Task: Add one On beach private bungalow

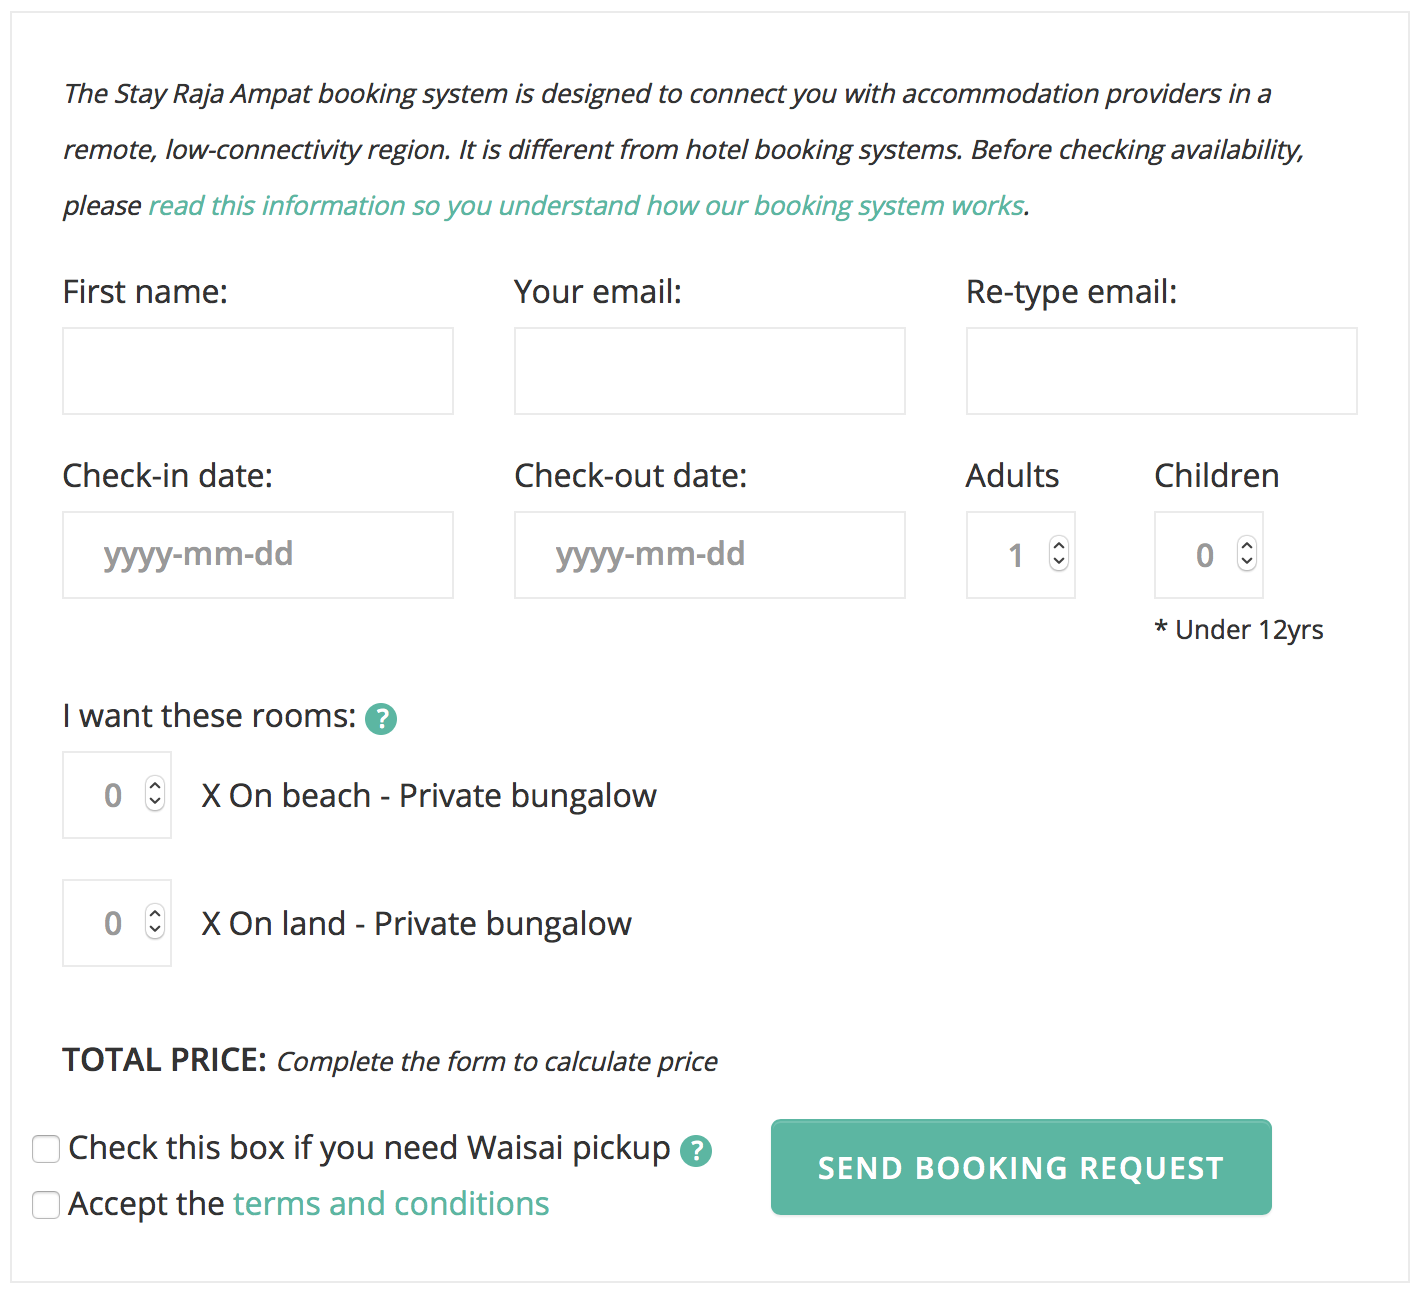Action: point(155,786)
